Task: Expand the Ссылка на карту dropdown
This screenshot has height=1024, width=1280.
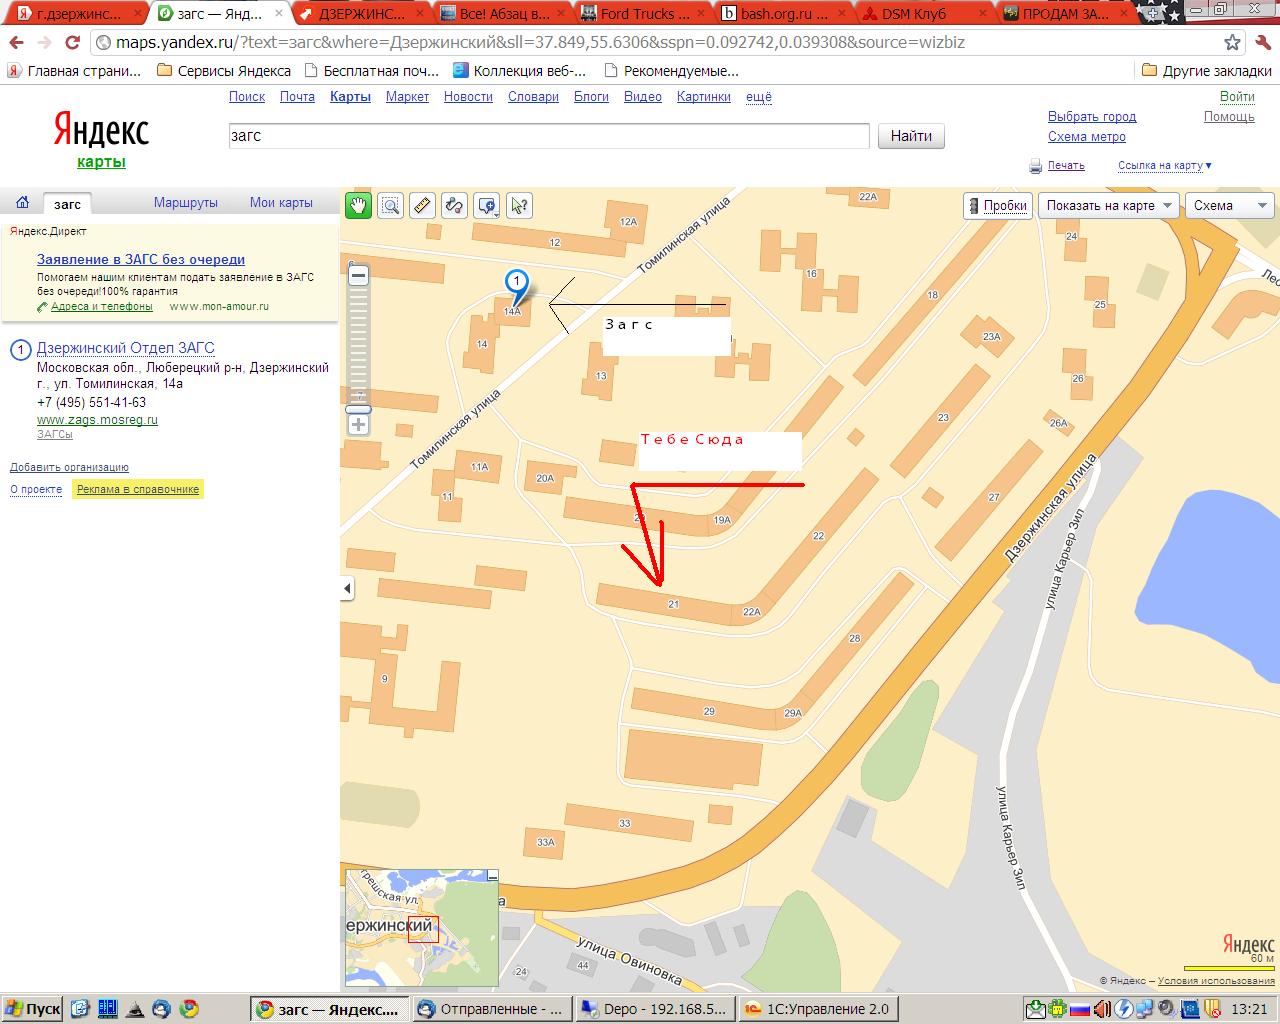Action: (x=1164, y=166)
